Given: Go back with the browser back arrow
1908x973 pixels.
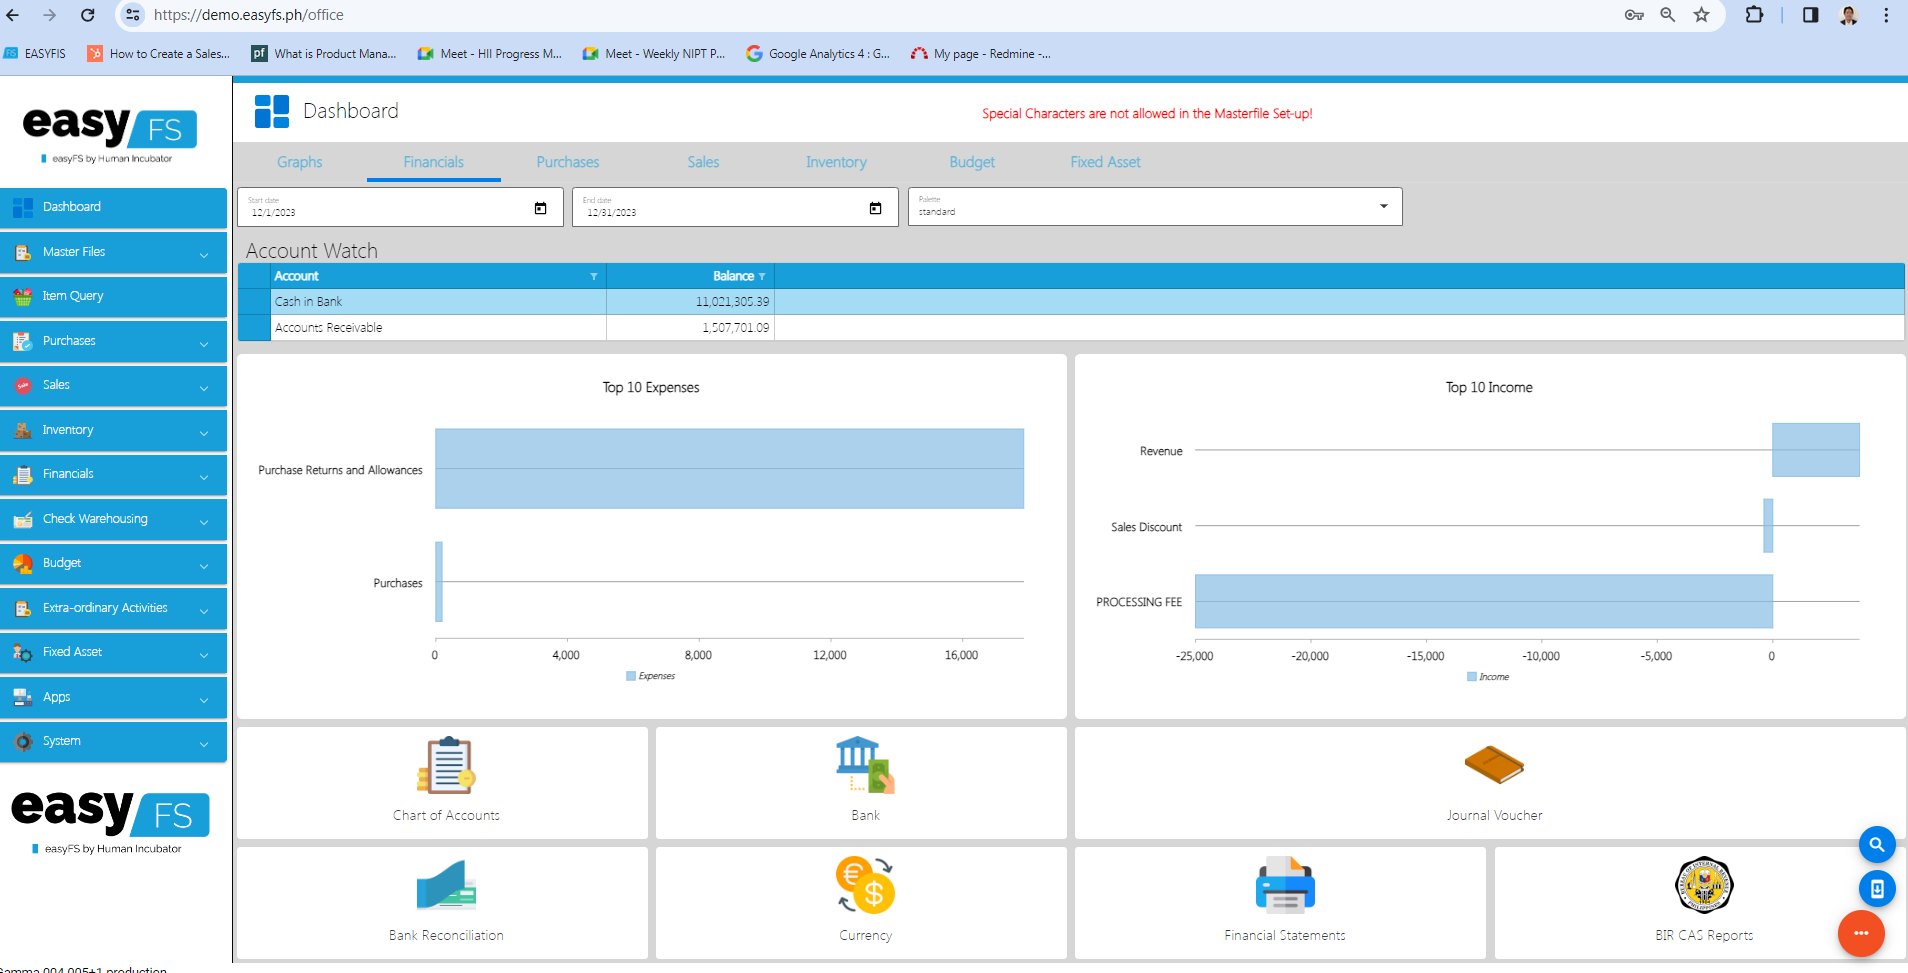Looking at the screenshot, I should pyautogui.click(x=12, y=15).
